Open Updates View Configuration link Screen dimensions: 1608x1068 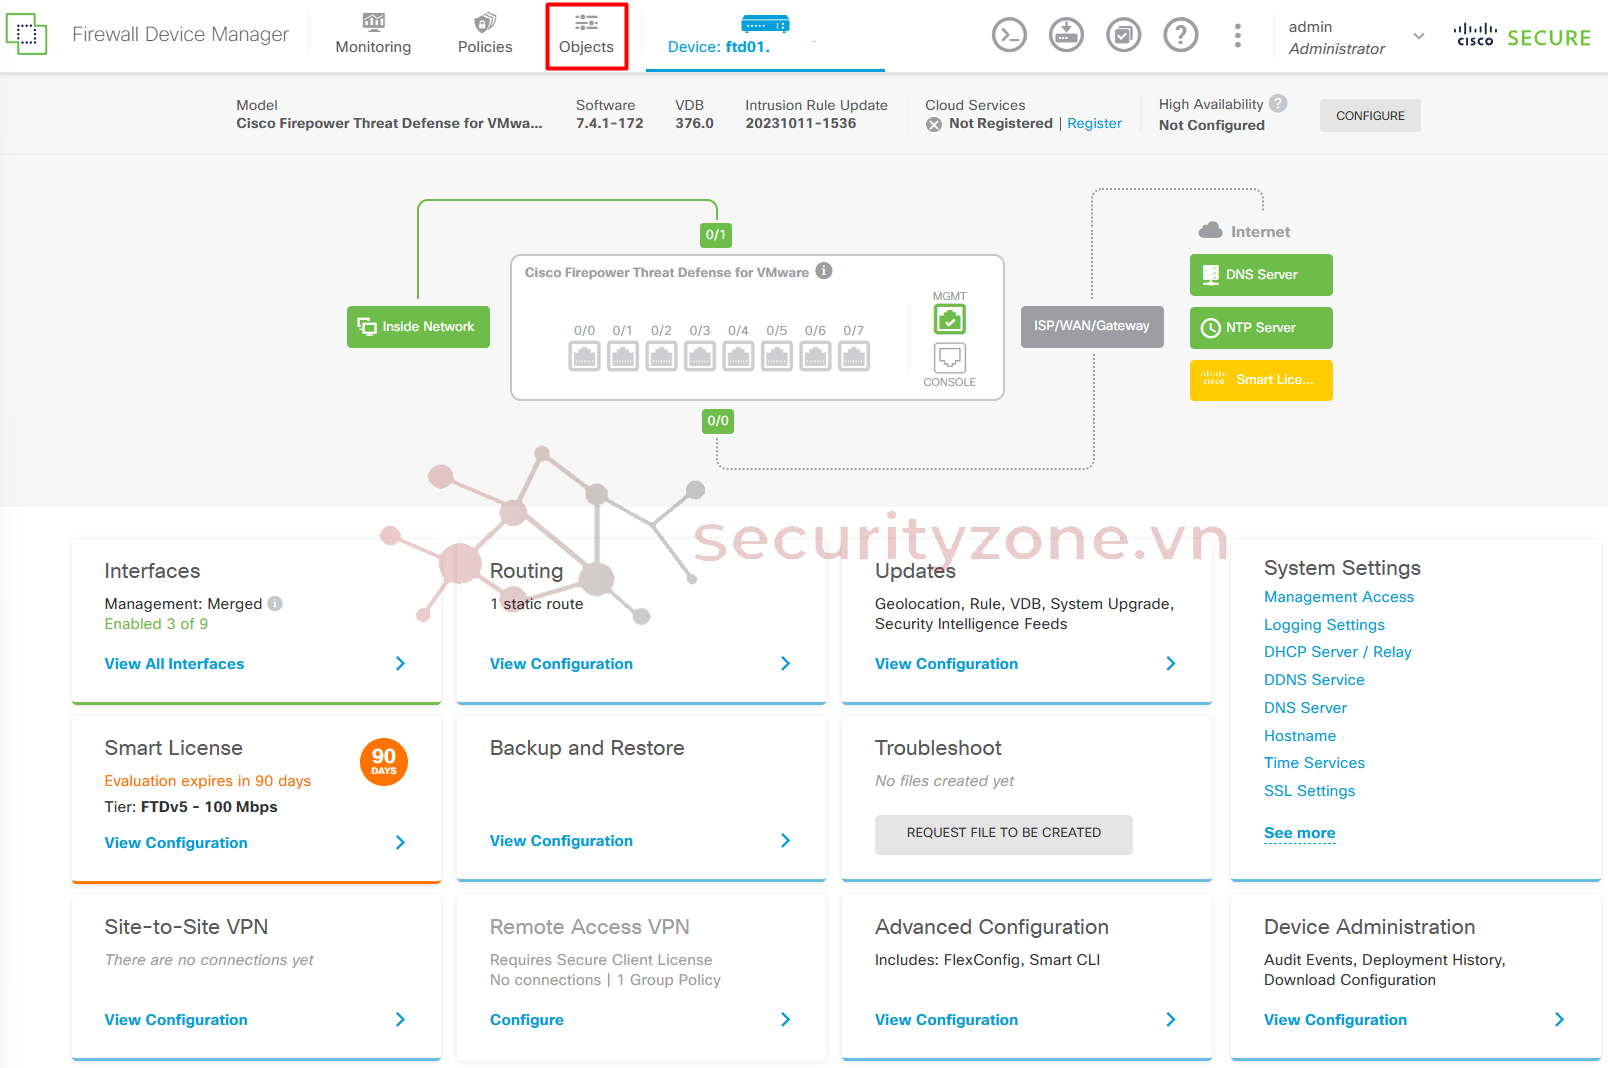[x=946, y=663]
